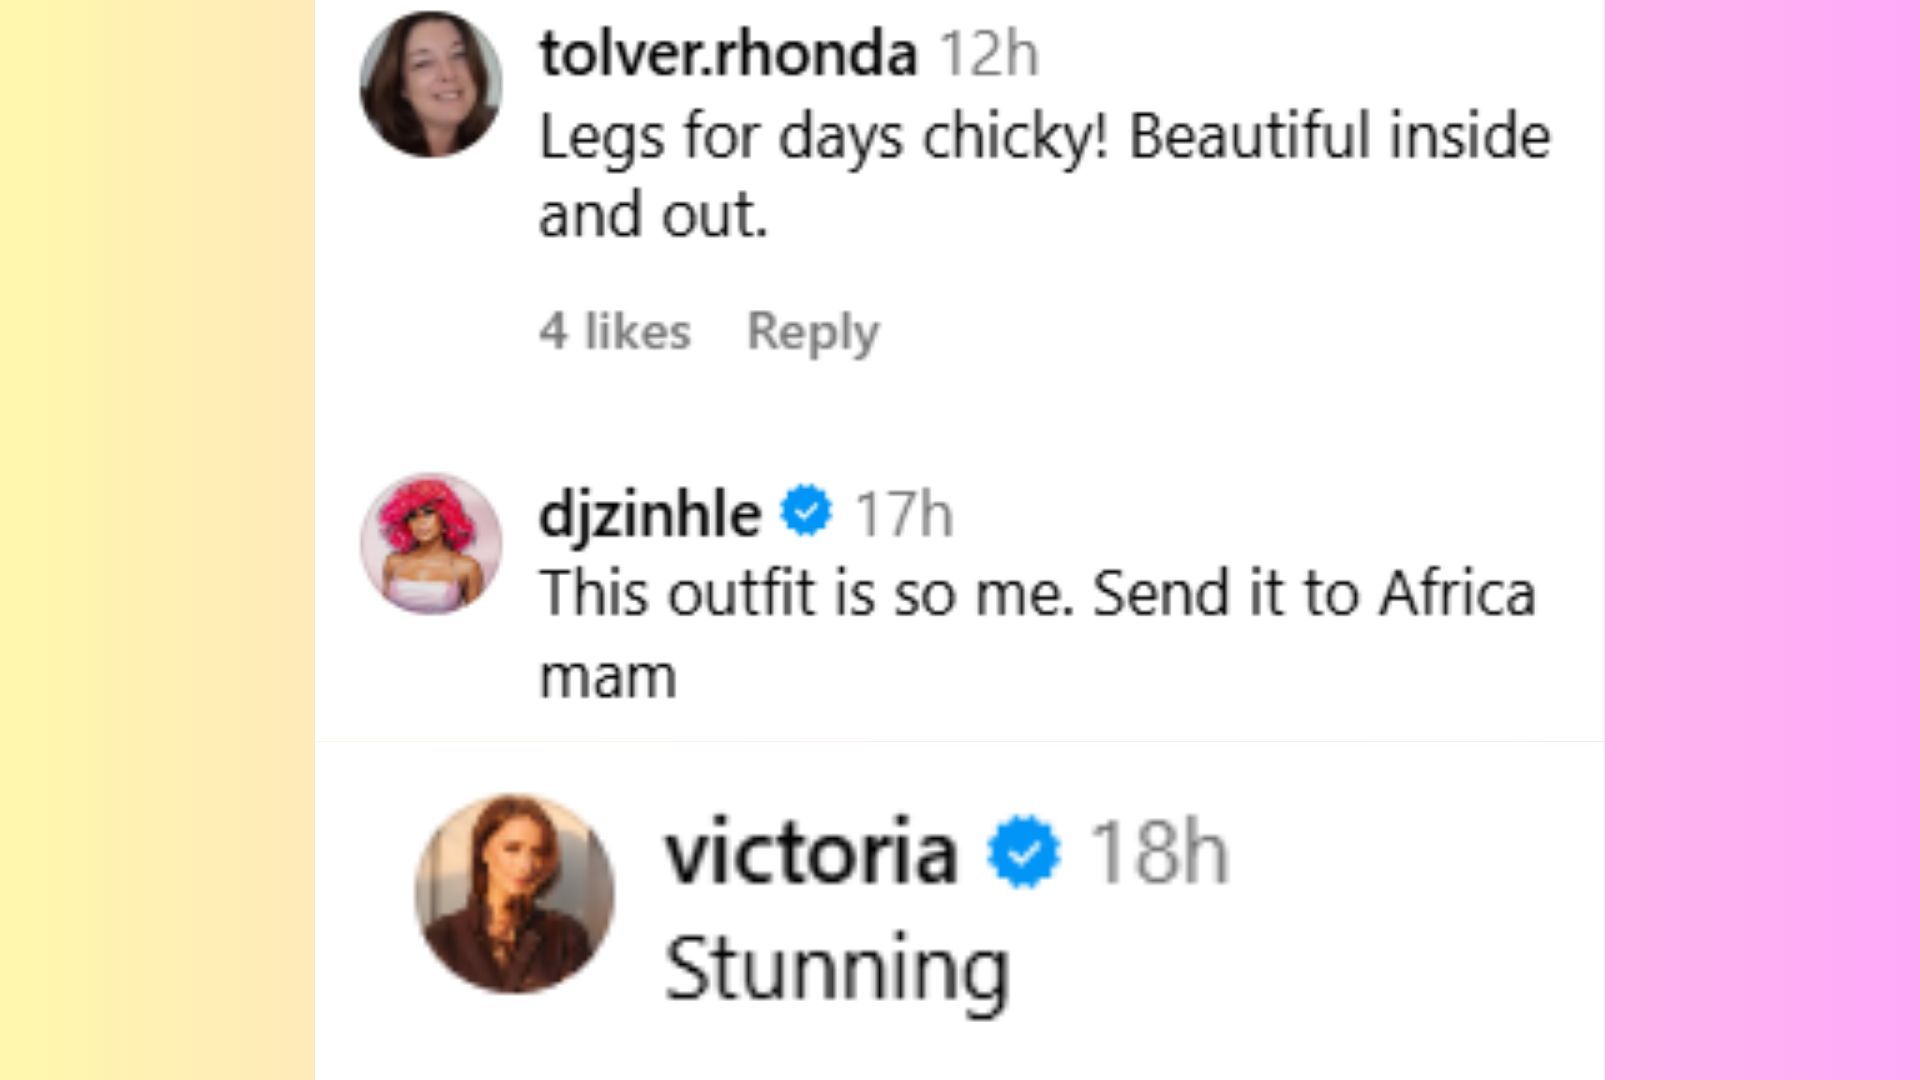Reply to tolver.rhonda's comment
The height and width of the screenshot is (1080, 1920).
(x=813, y=331)
